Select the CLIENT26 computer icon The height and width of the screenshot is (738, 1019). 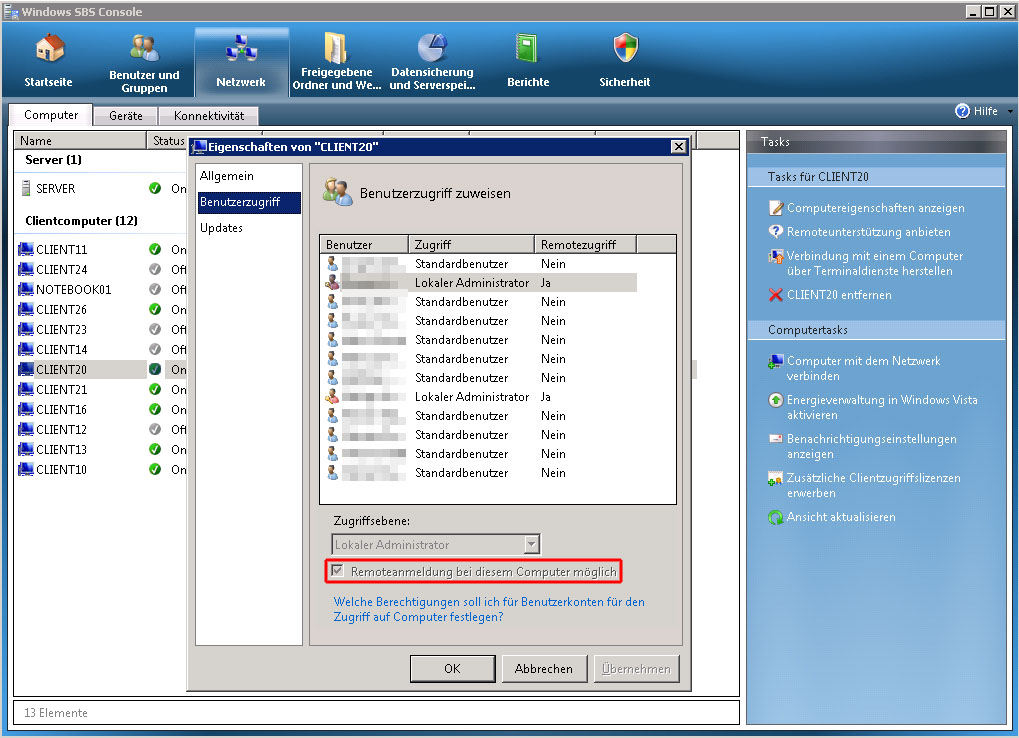coord(26,310)
